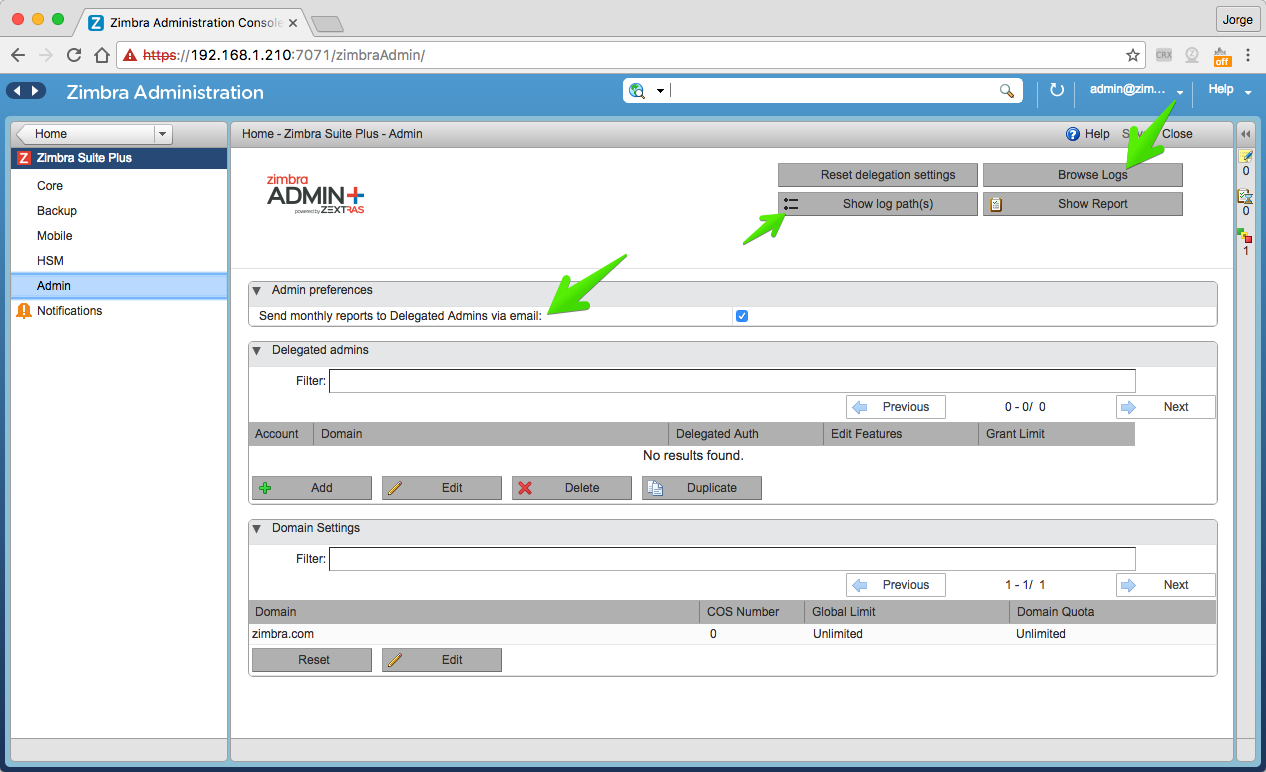Image resolution: width=1266 pixels, height=772 pixels.
Task: Click the right pane checklist icon
Action: click(x=1246, y=196)
